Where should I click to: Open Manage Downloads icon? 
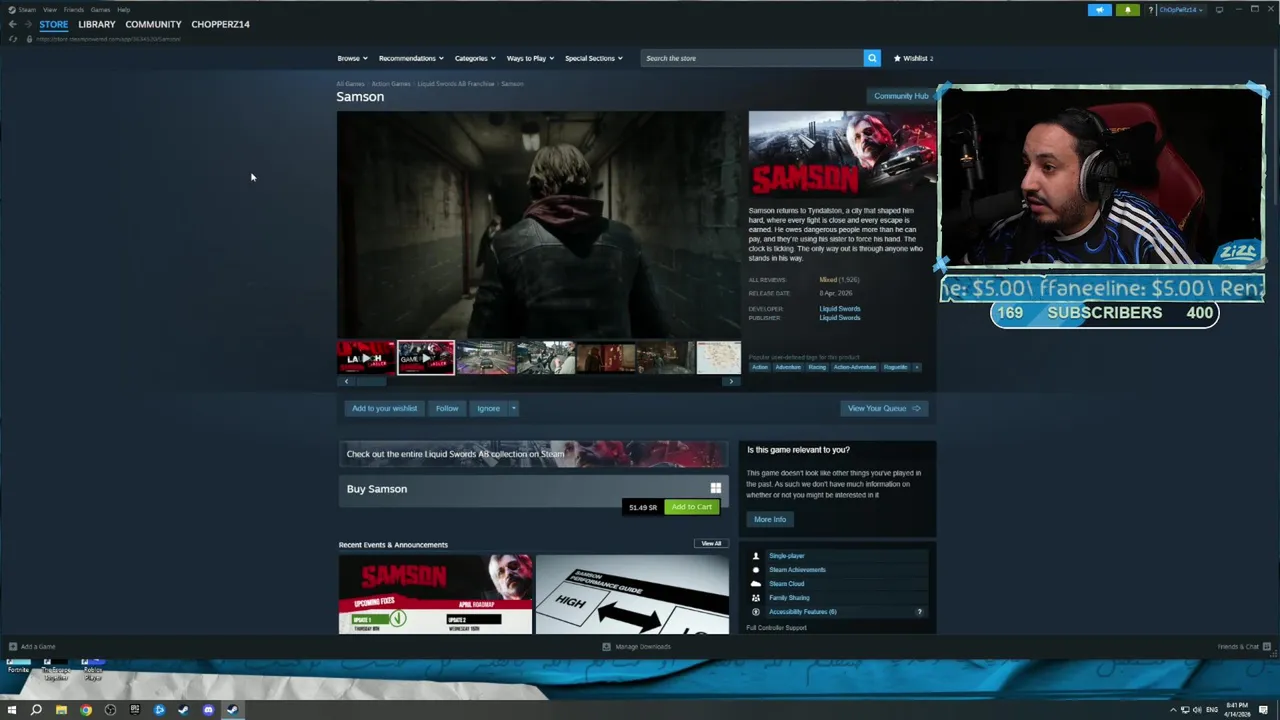[606, 647]
